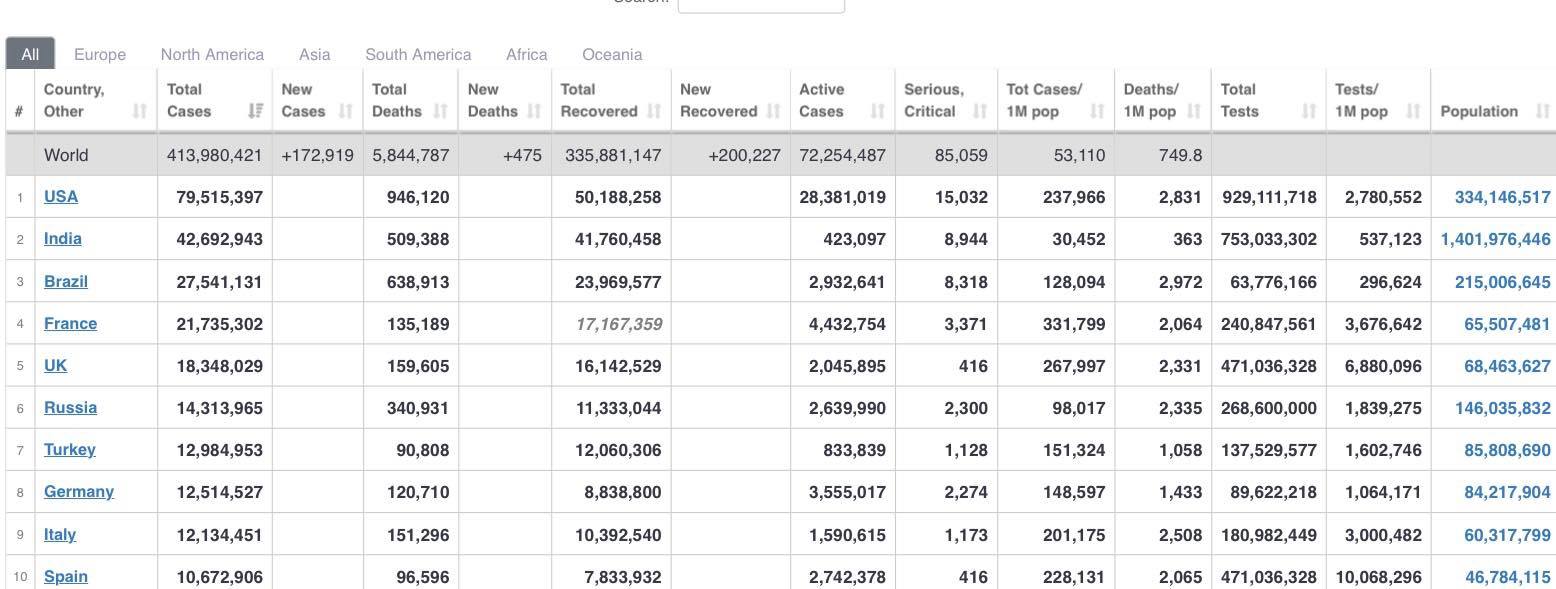Sort by Total Deaths column
The height and width of the screenshot is (589, 1556).
click(410, 100)
